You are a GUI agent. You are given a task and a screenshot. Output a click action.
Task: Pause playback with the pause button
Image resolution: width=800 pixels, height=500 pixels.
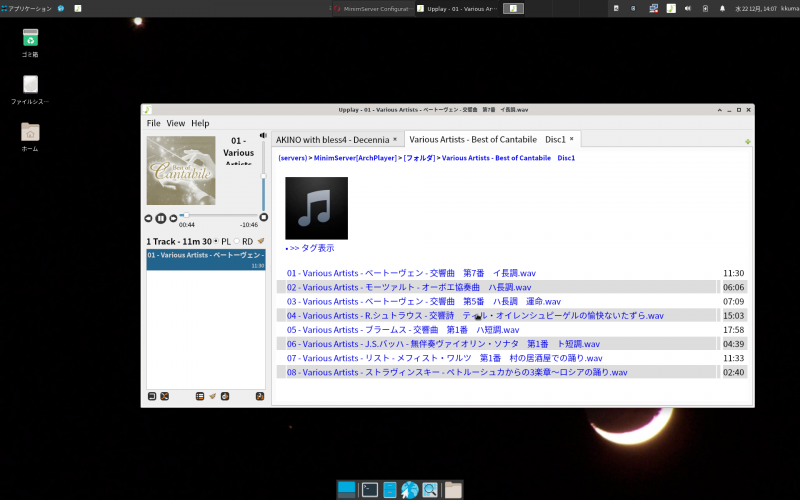161,217
